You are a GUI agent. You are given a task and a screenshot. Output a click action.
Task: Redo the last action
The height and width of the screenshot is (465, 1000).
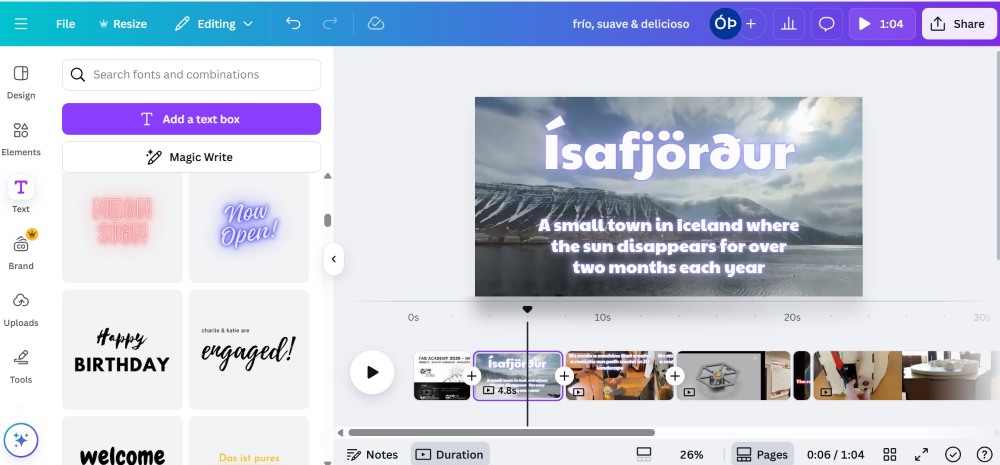[x=330, y=24]
